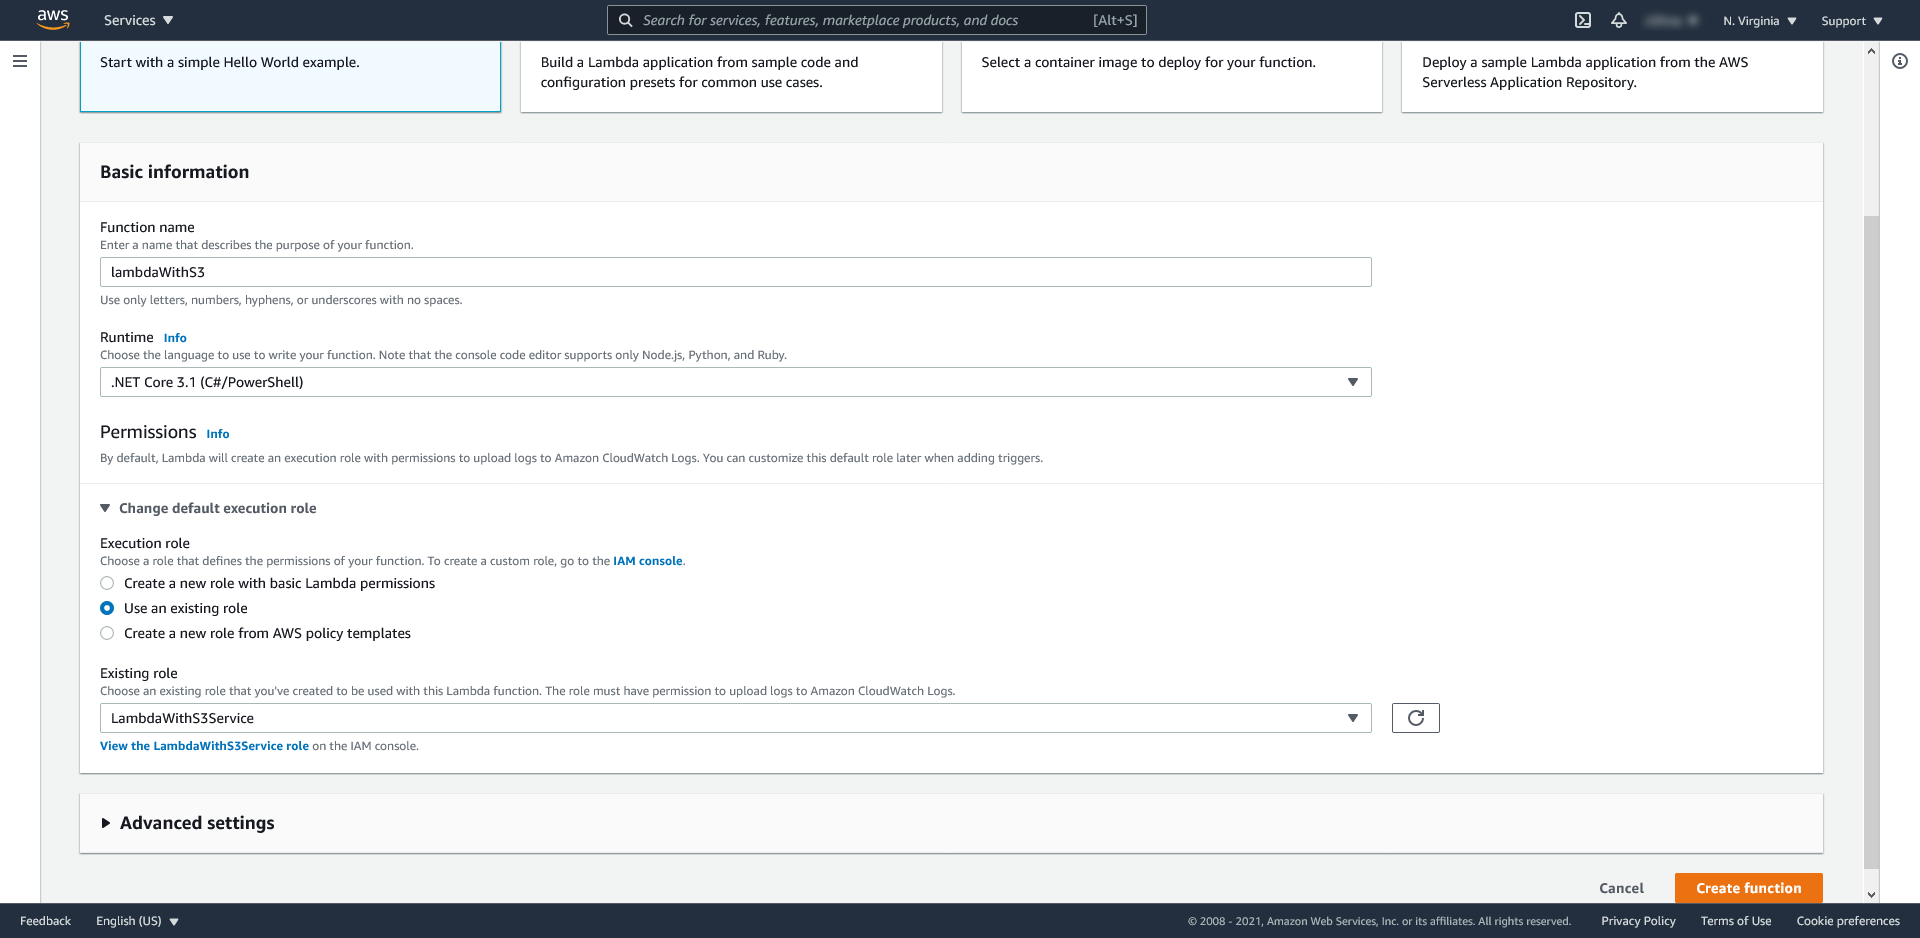Select the container image card
The width and height of the screenshot is (1920, 938).
[1171, 76]
